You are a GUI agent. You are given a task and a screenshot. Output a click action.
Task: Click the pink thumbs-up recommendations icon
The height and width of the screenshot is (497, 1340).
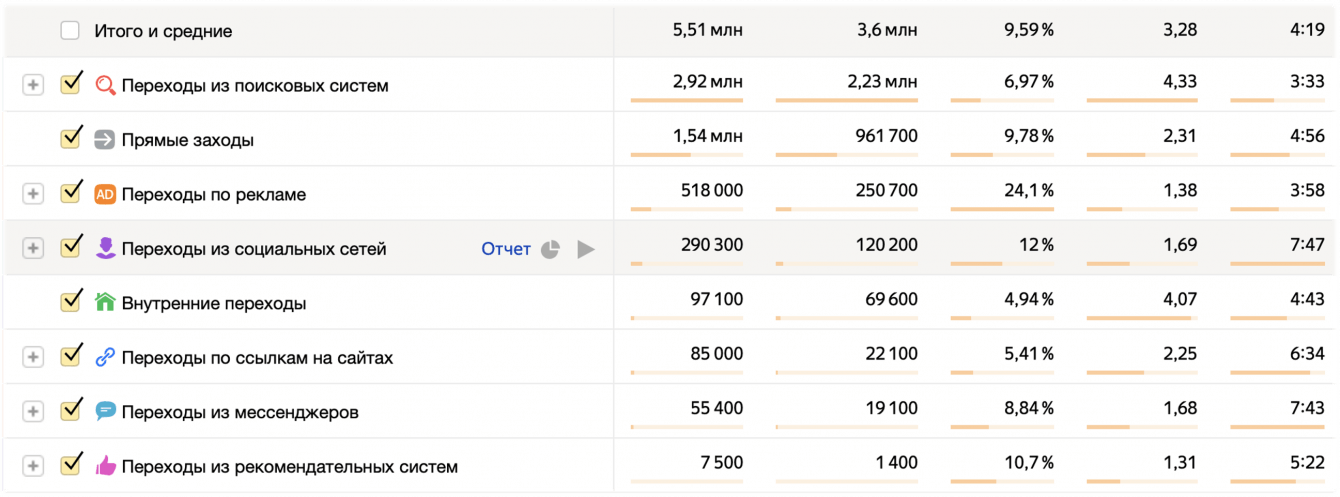pos(105,465)
